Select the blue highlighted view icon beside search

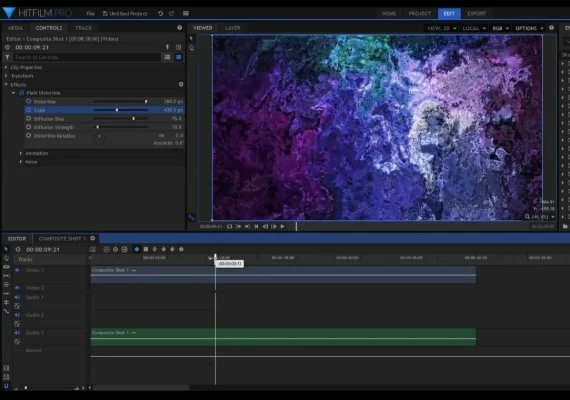(178, 57)
